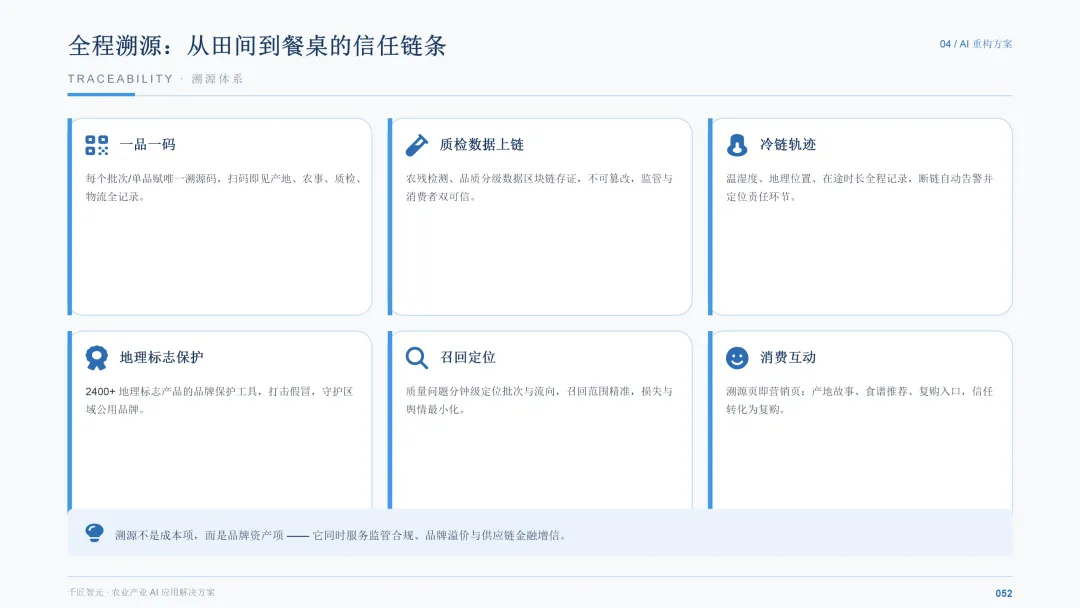Select the card title 召回定位
The image size is (1080, 608).
[468, 357]
